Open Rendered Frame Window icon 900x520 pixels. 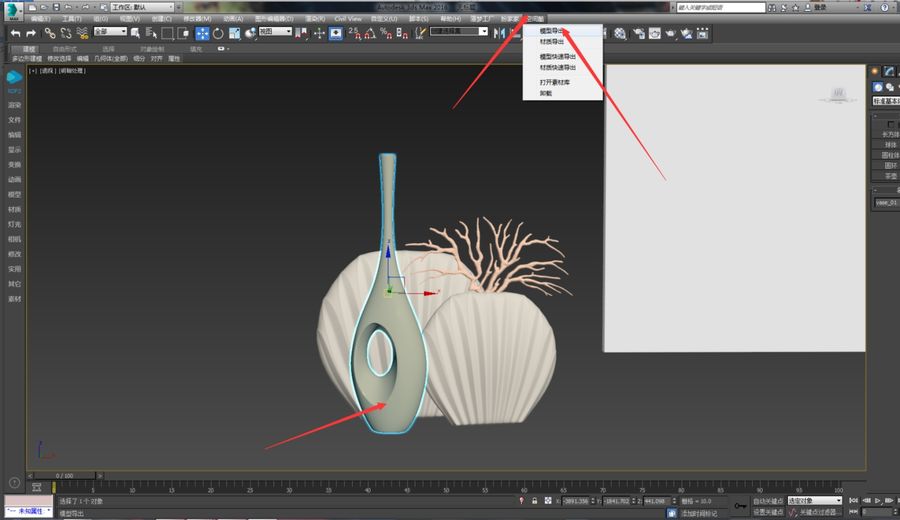(655, 33)
